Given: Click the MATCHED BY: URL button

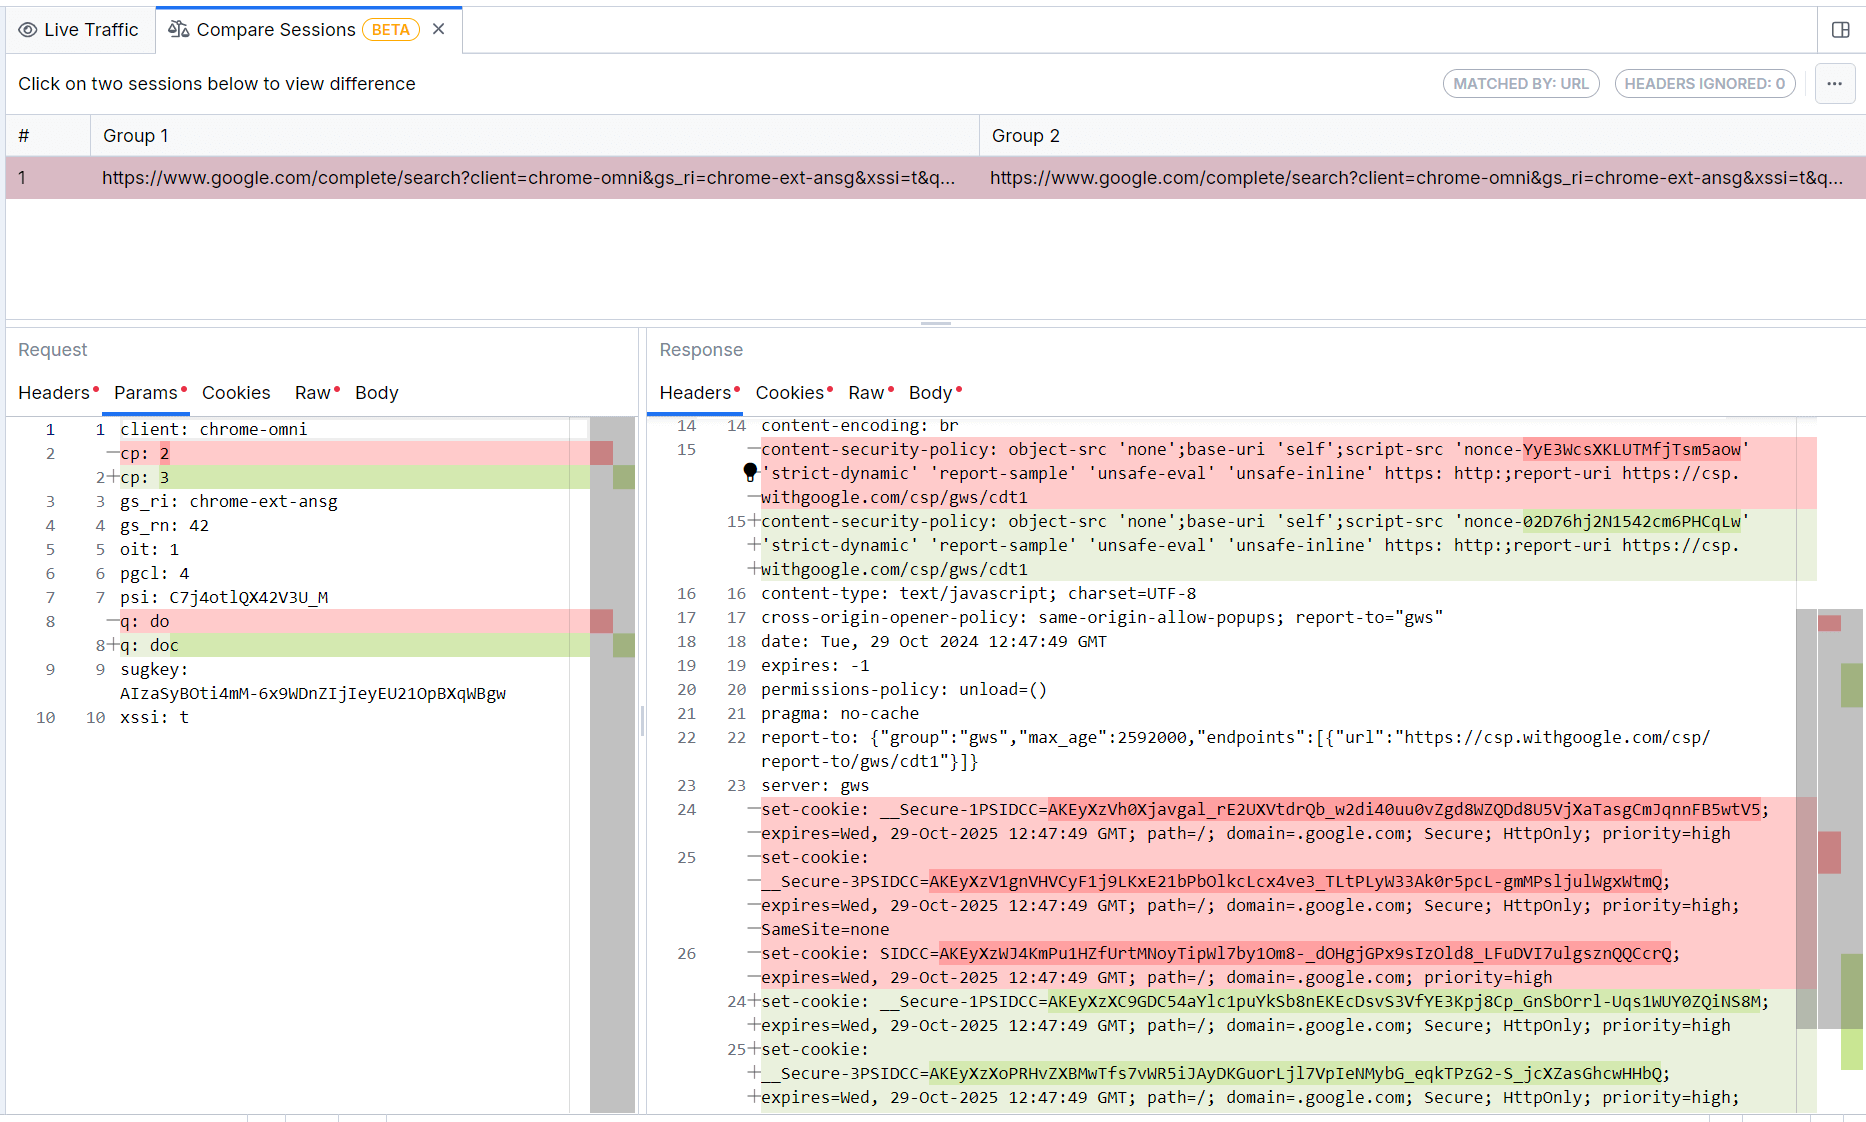Looking at the screenshot, I should tap(1521, 83).
